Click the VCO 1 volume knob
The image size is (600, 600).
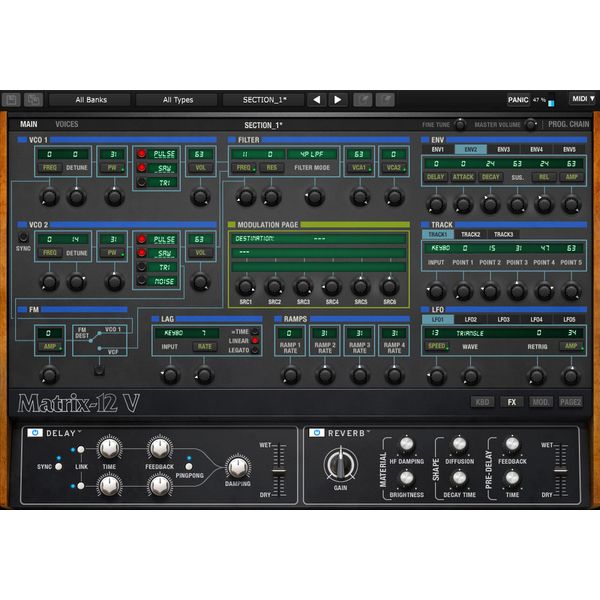tap(200, 197)
